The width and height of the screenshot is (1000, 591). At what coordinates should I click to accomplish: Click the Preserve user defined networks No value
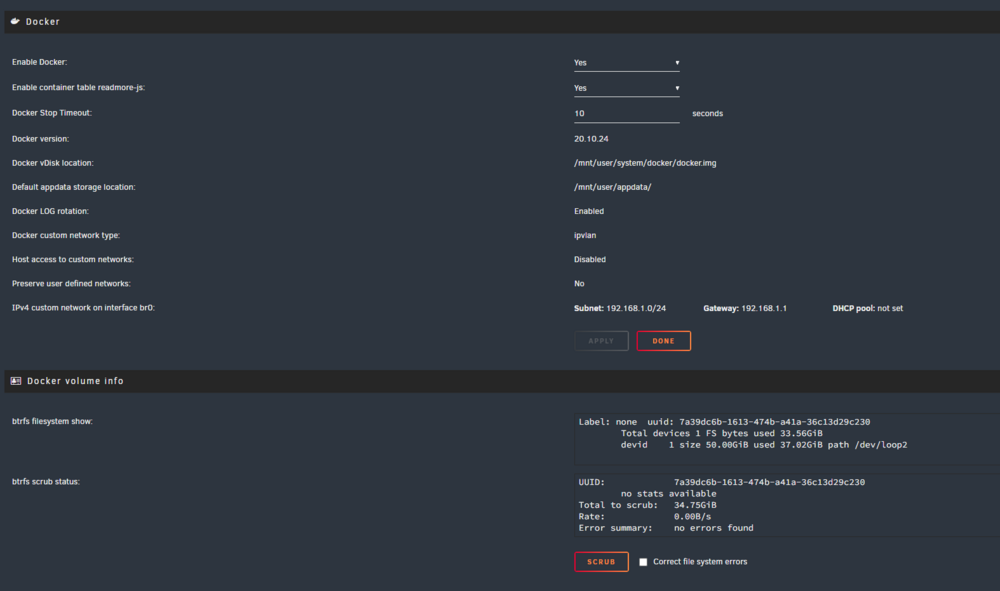click(x=579, y=284)
